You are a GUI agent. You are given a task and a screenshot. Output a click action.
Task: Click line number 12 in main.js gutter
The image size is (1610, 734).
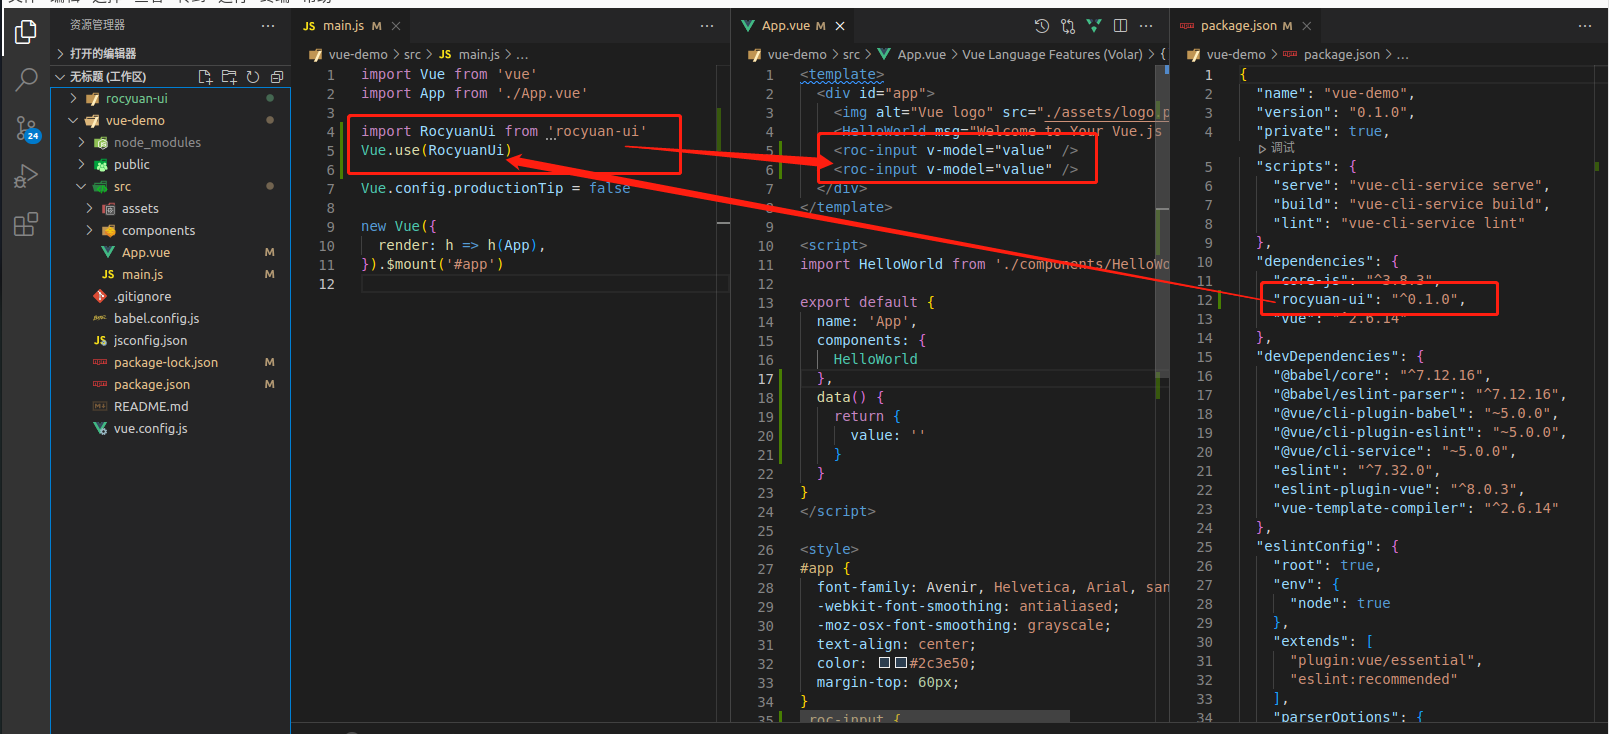327,284
